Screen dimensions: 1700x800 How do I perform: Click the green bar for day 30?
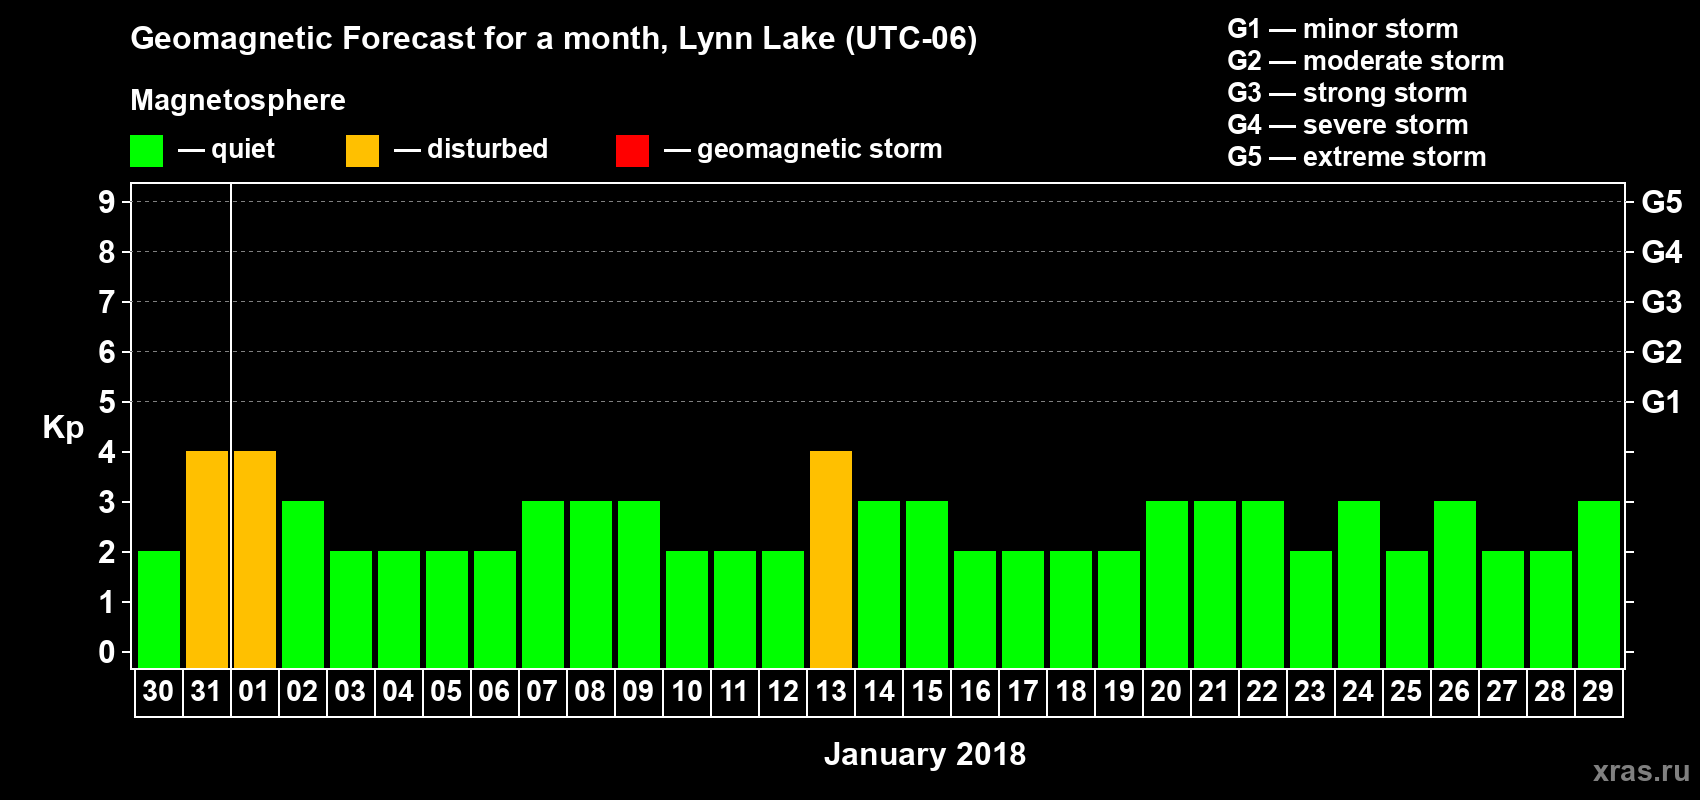(x=159, y=610)
